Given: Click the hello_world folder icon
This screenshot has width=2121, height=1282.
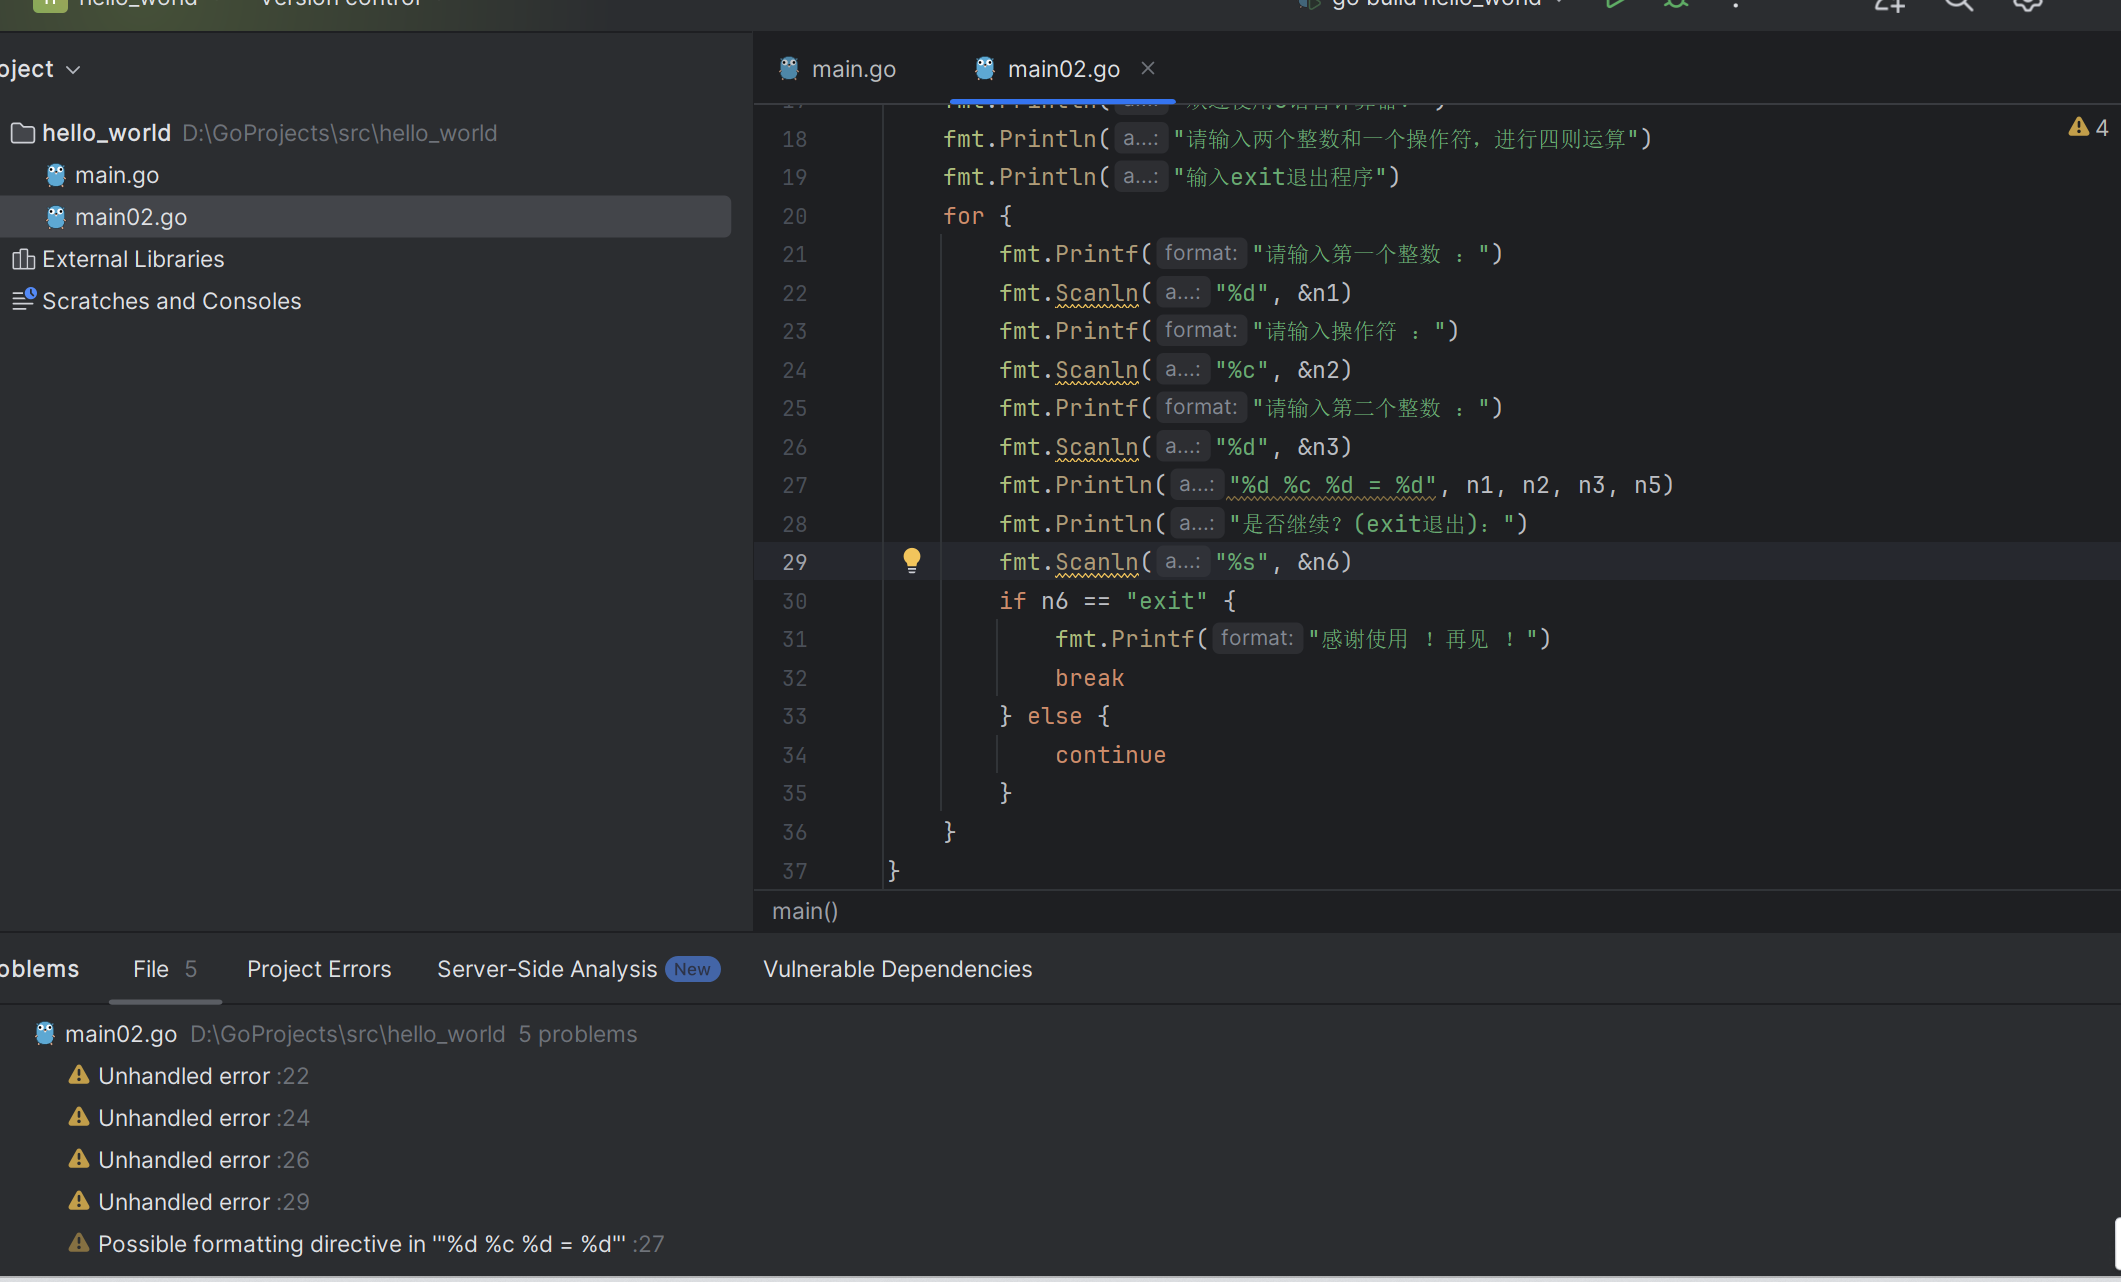Looking at the screenshot, I should click(x=23, y=133).
